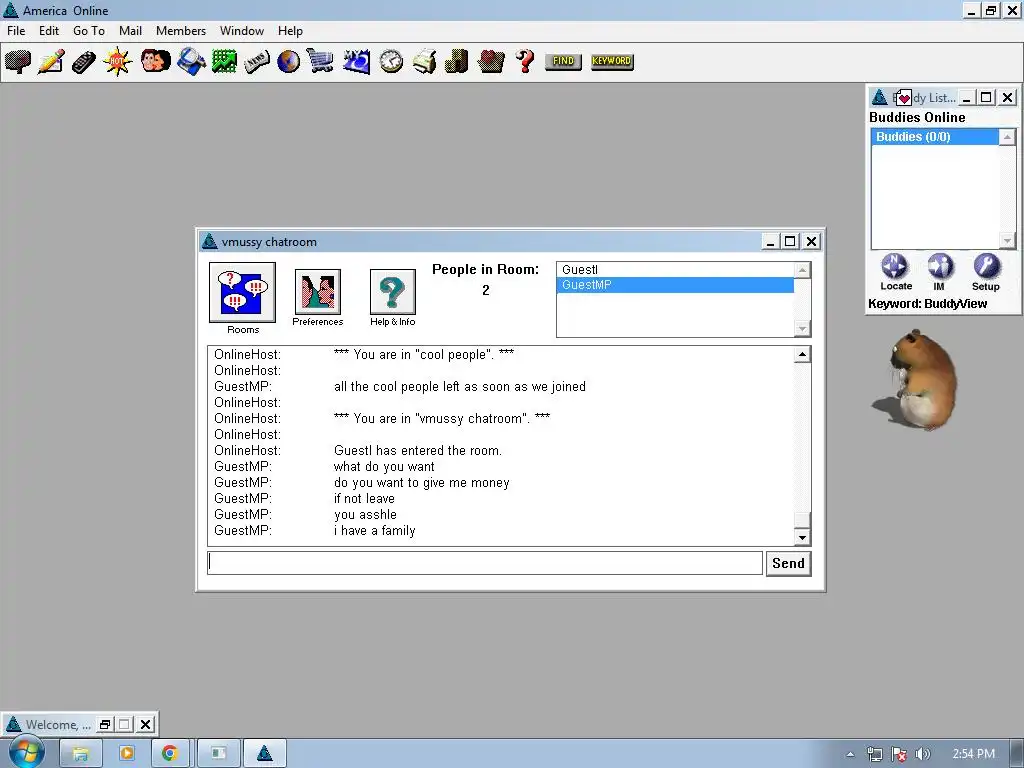Screen dimensions: 1024x768
Task: Open the What's Hot starburst icon
Action: tap(118, 61)
